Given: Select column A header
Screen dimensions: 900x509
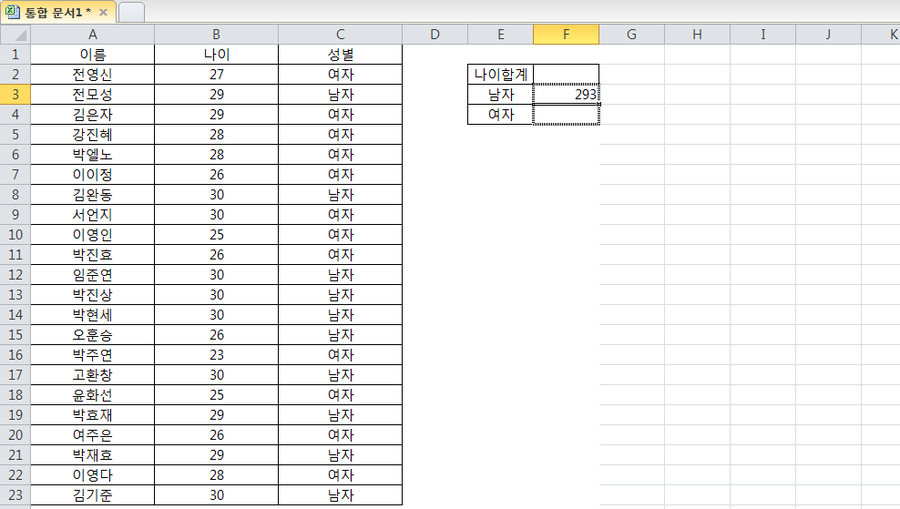Looking at the screenshot, I should [92, 34].
